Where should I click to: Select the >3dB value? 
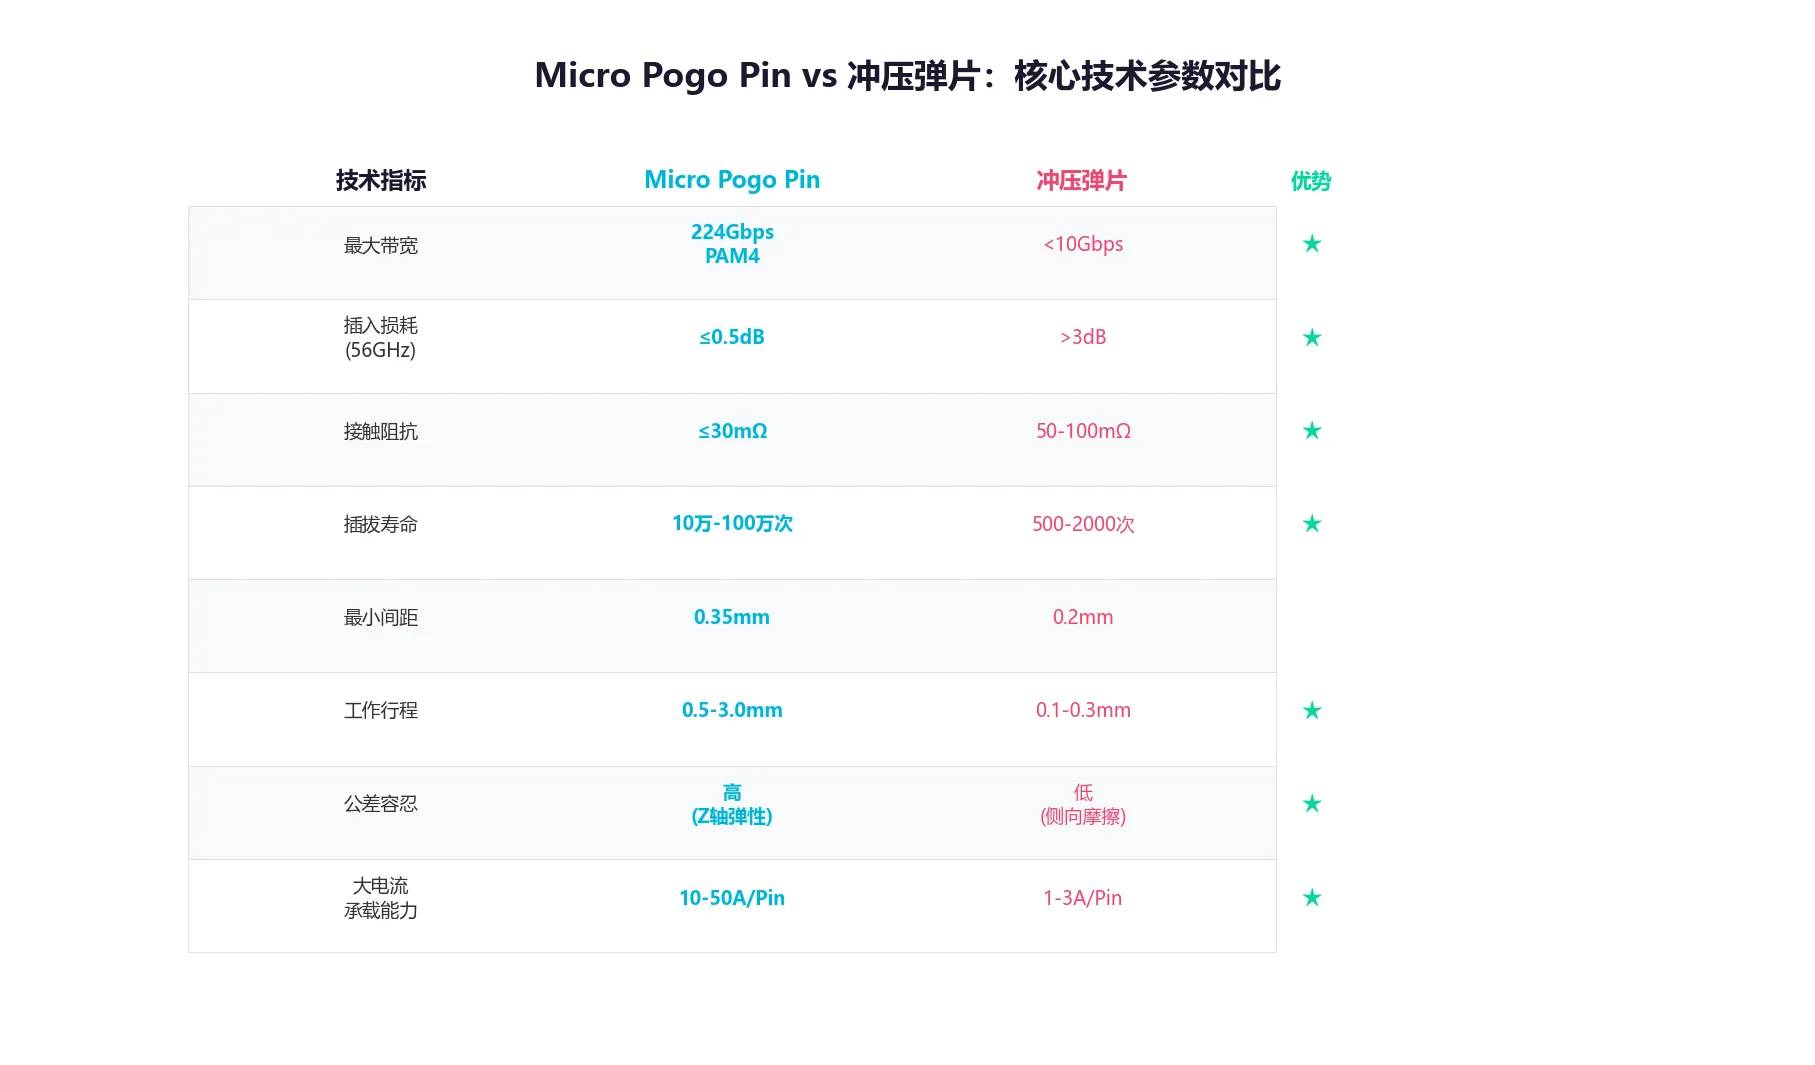(1083, 337)
